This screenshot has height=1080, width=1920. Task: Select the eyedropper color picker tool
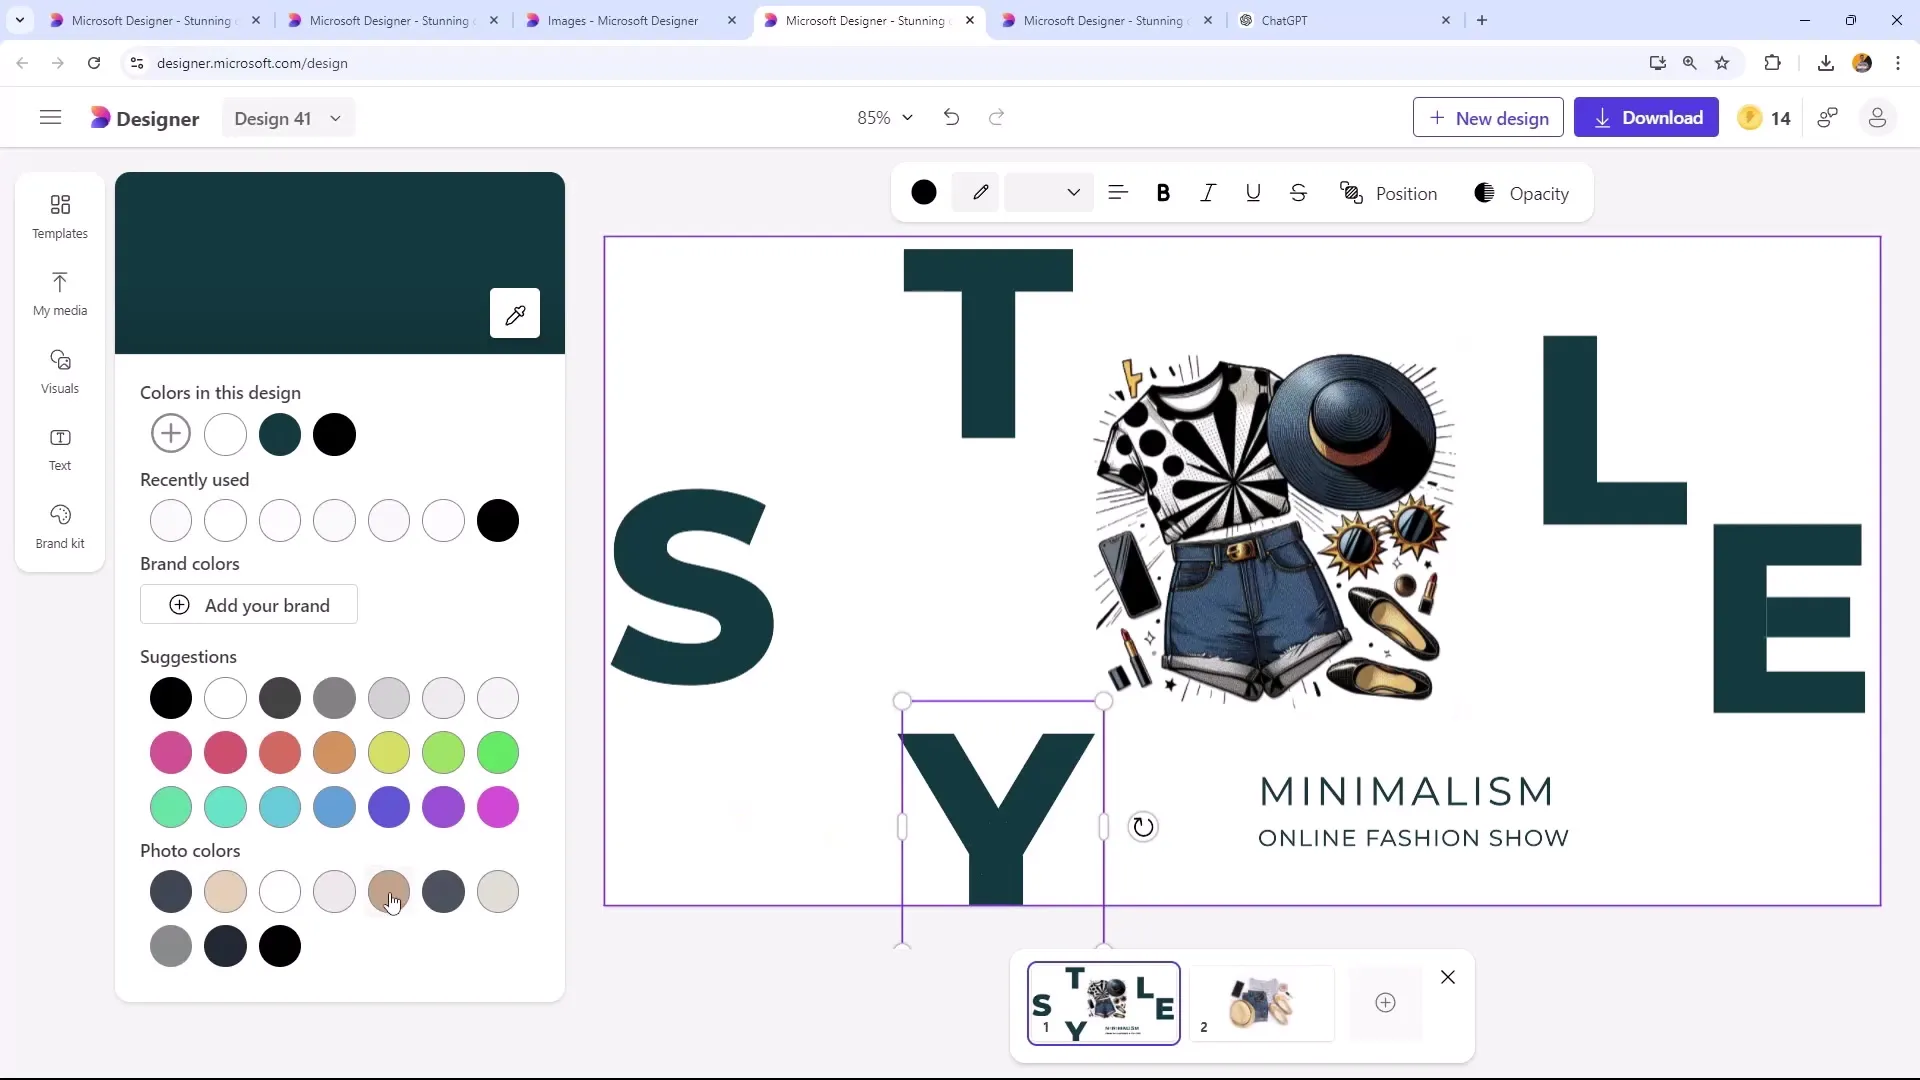515,314
